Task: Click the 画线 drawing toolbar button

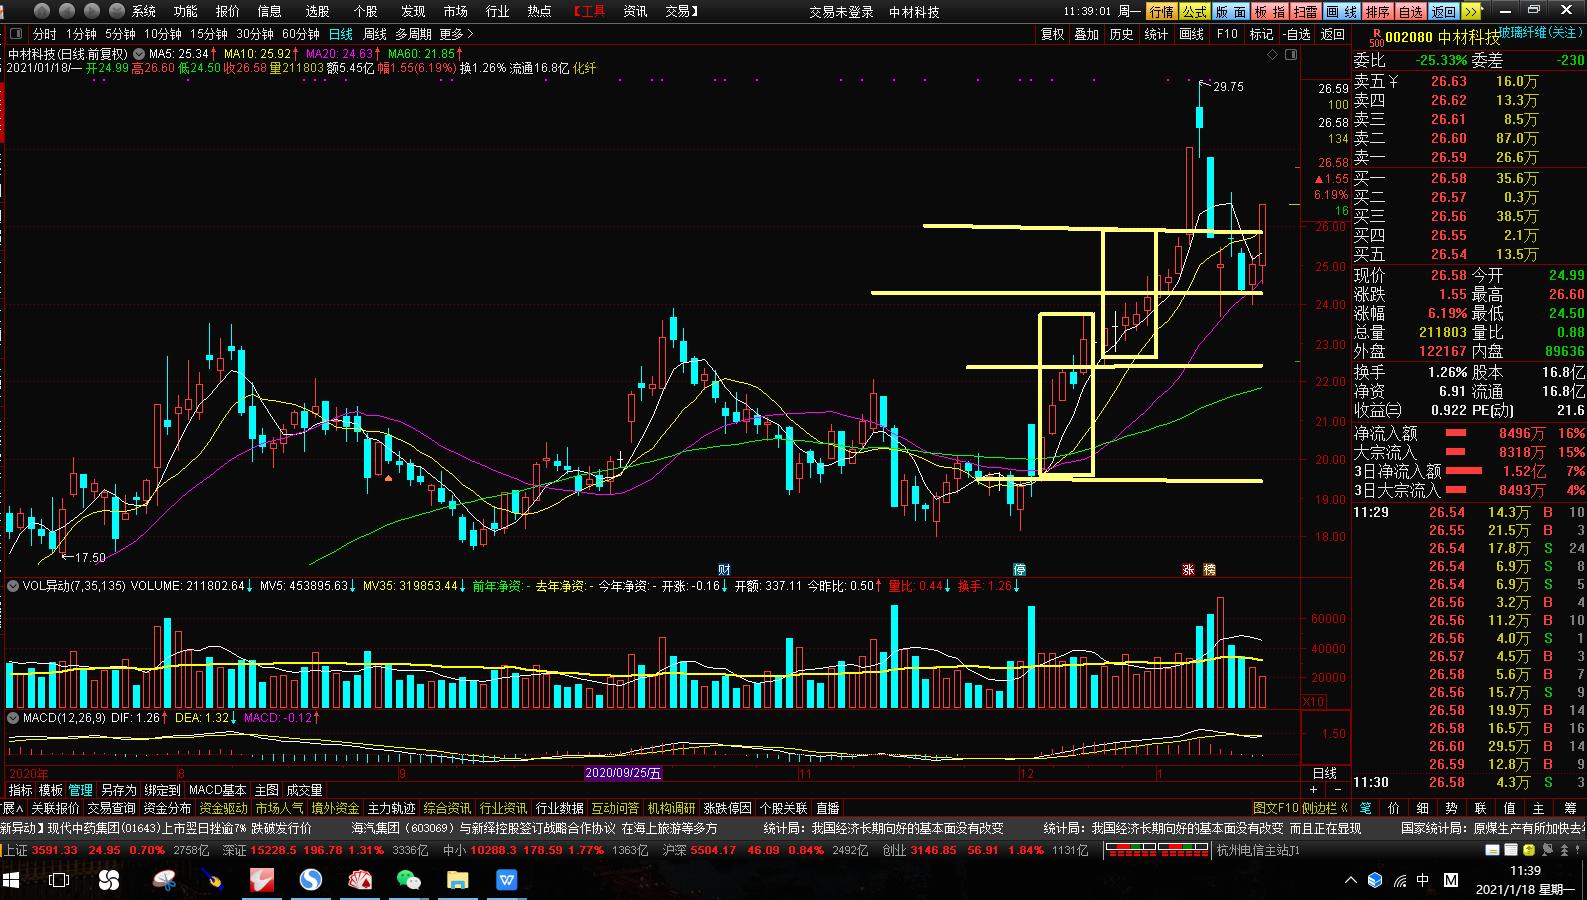Action: pyautogui.click(x=1341, y=12)
